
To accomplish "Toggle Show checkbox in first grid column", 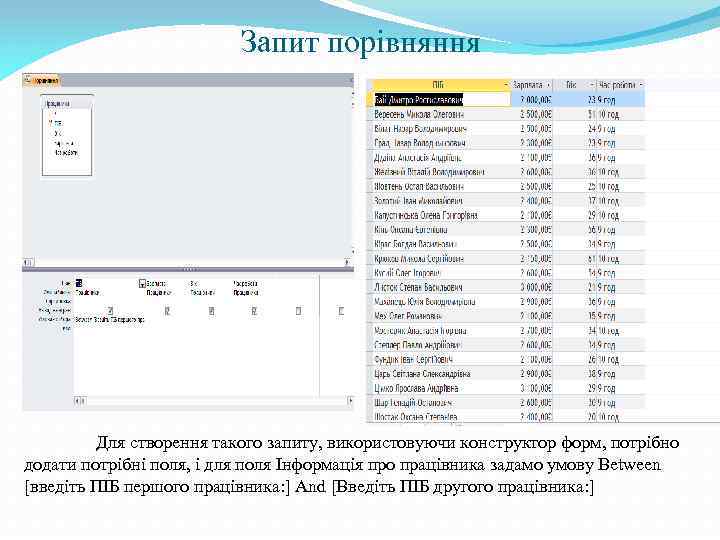I will (110, 311).
